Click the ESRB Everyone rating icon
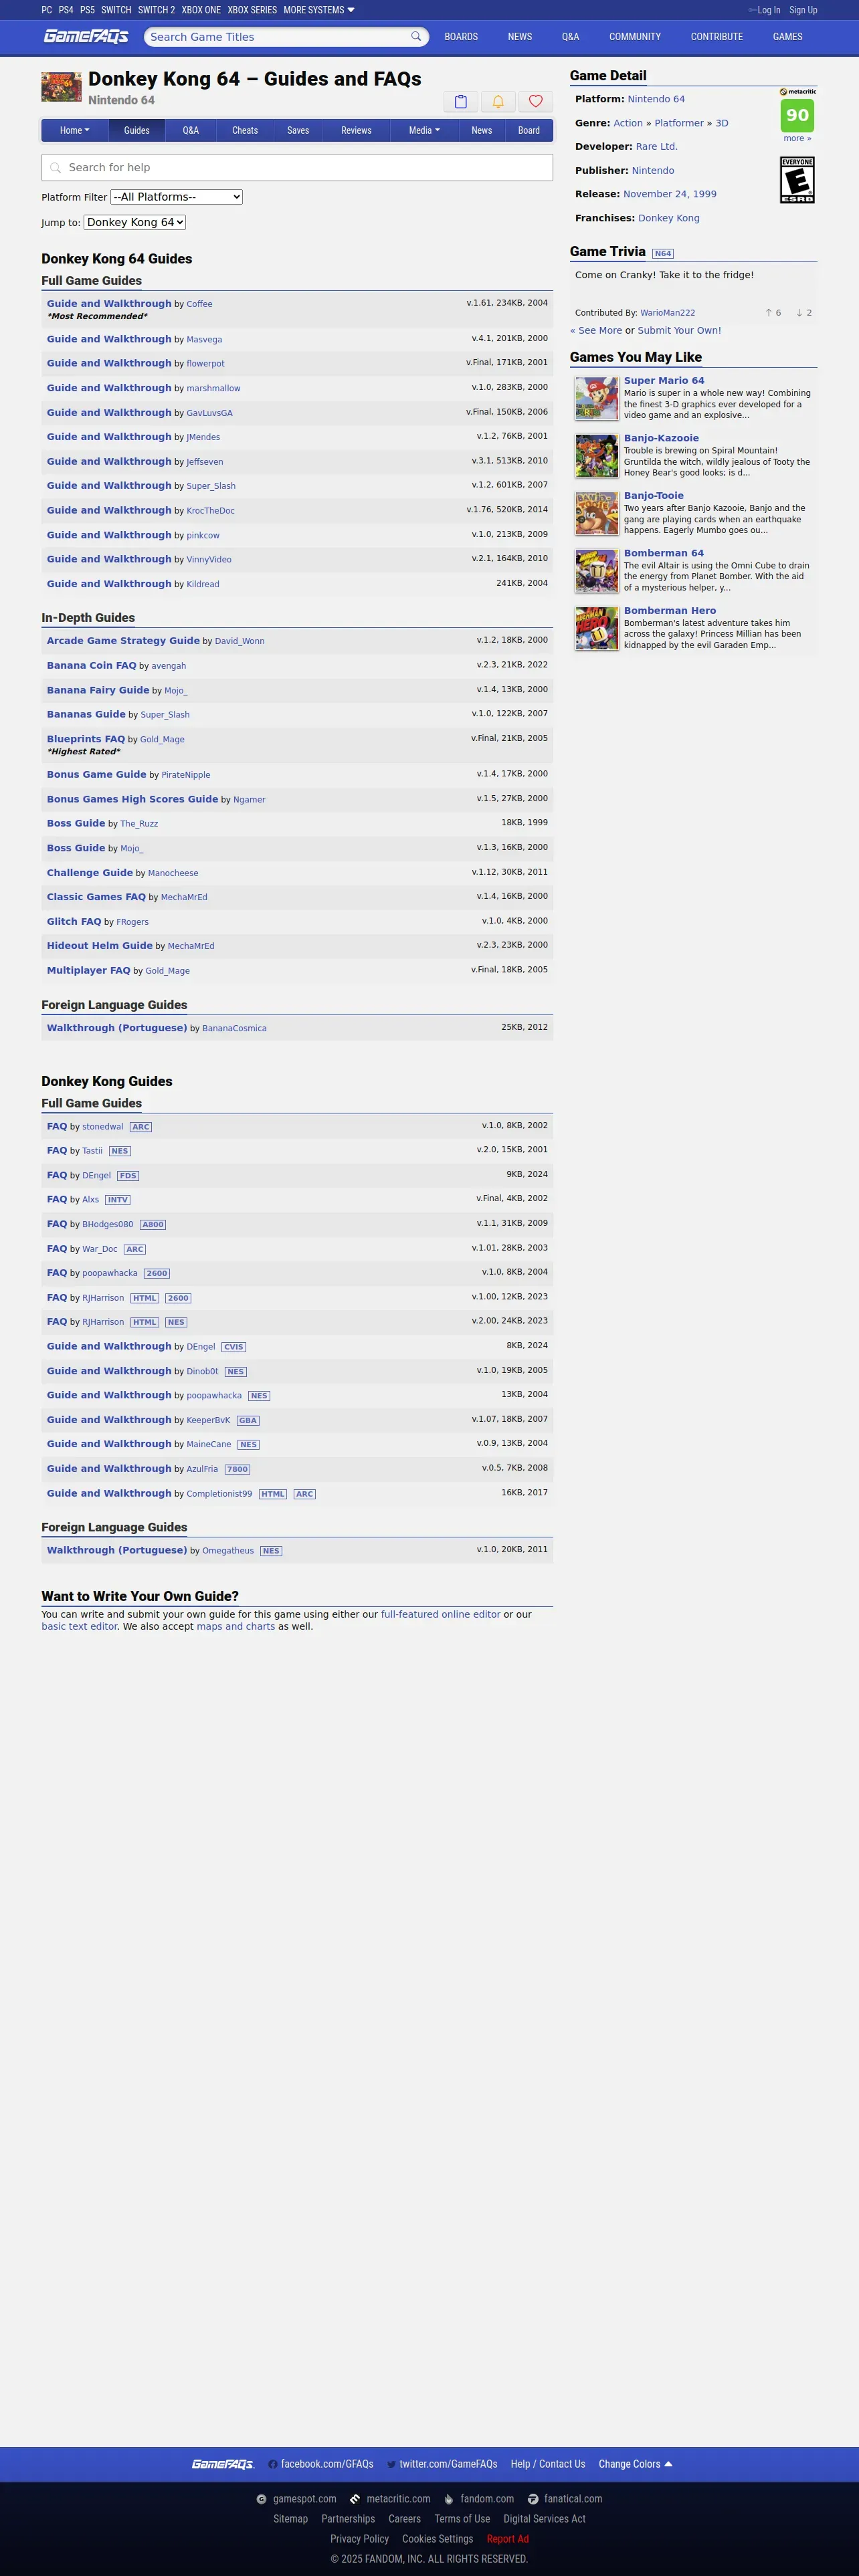 797,180
